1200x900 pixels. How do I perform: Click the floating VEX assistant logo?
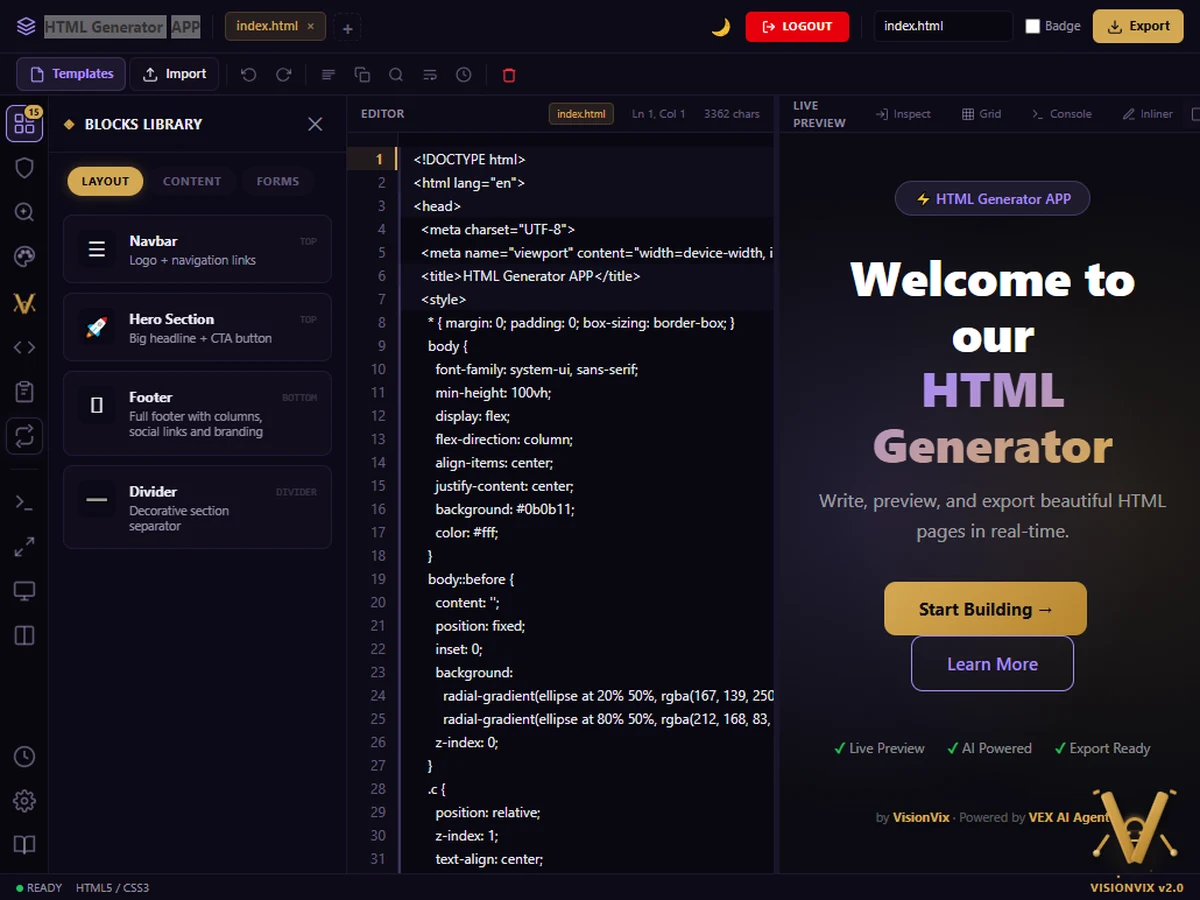tap(1133, 827)
